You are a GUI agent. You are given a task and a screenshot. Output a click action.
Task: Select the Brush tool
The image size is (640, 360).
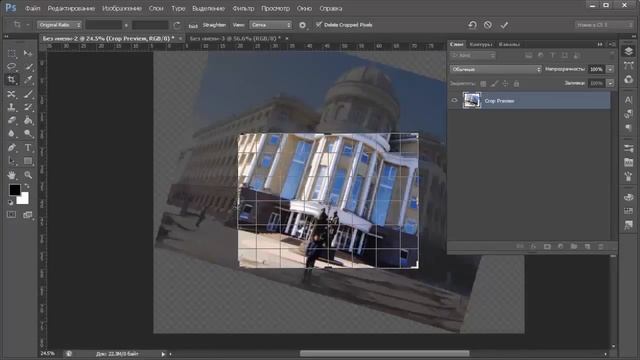tap(28, 94)
